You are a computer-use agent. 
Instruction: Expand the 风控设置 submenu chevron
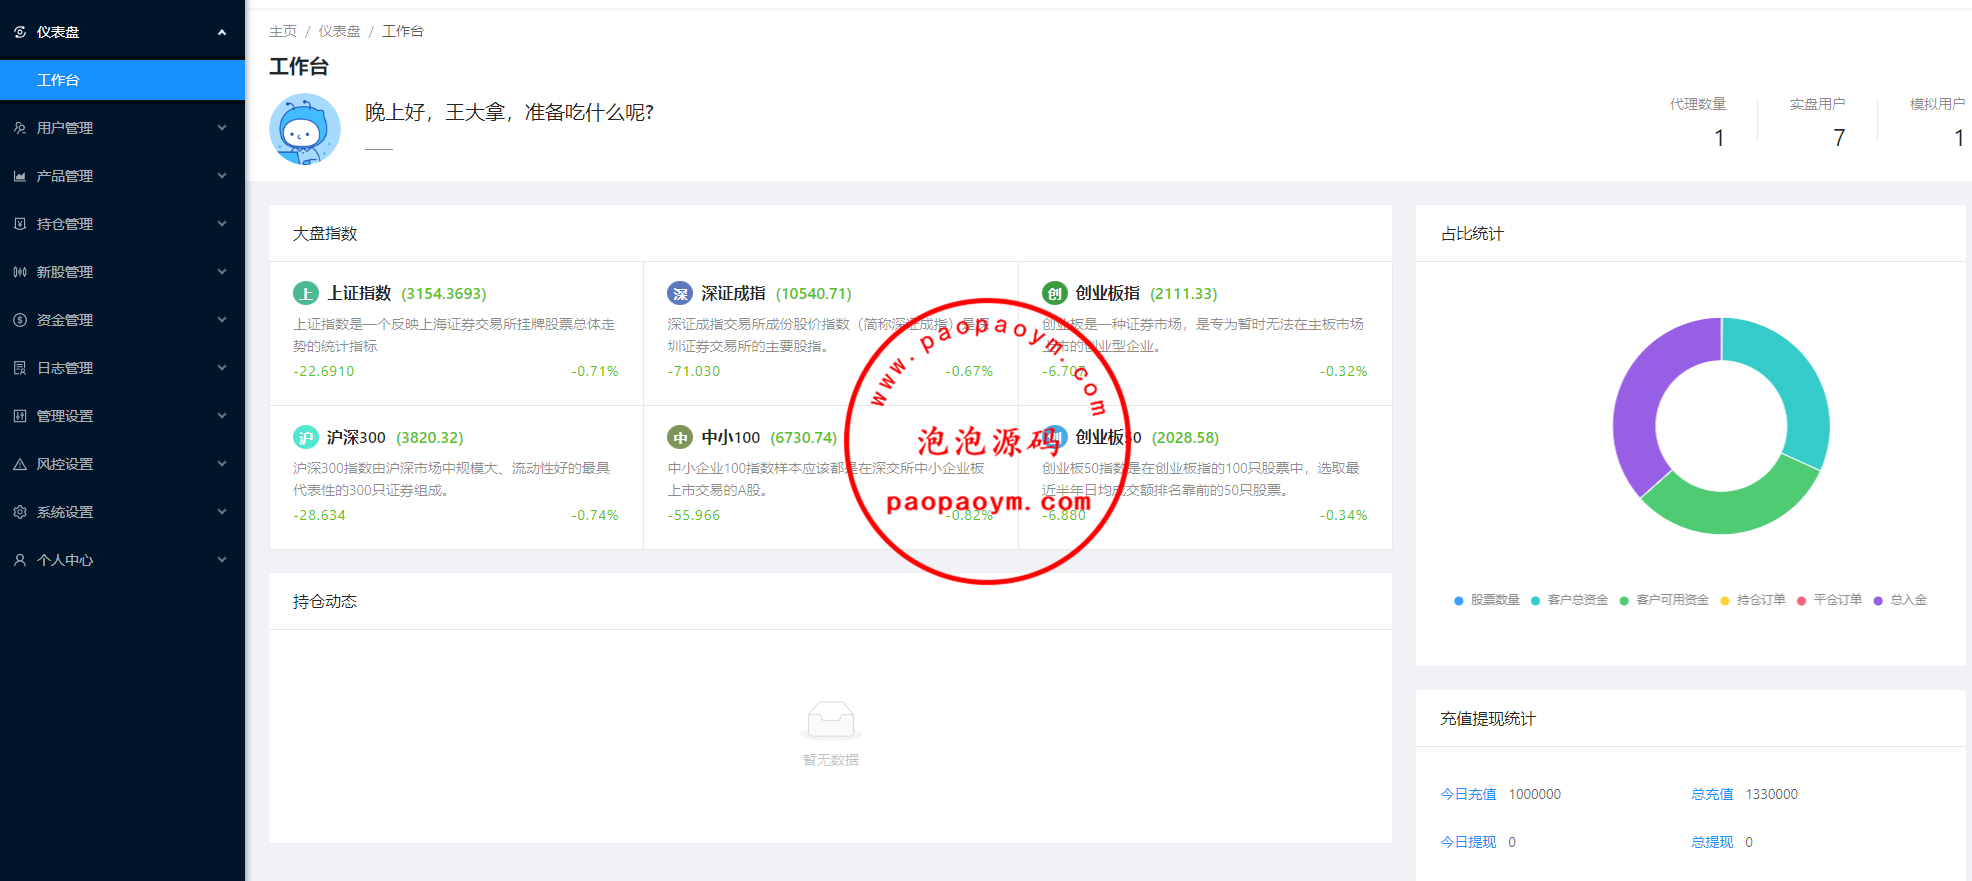pos(222,464)
